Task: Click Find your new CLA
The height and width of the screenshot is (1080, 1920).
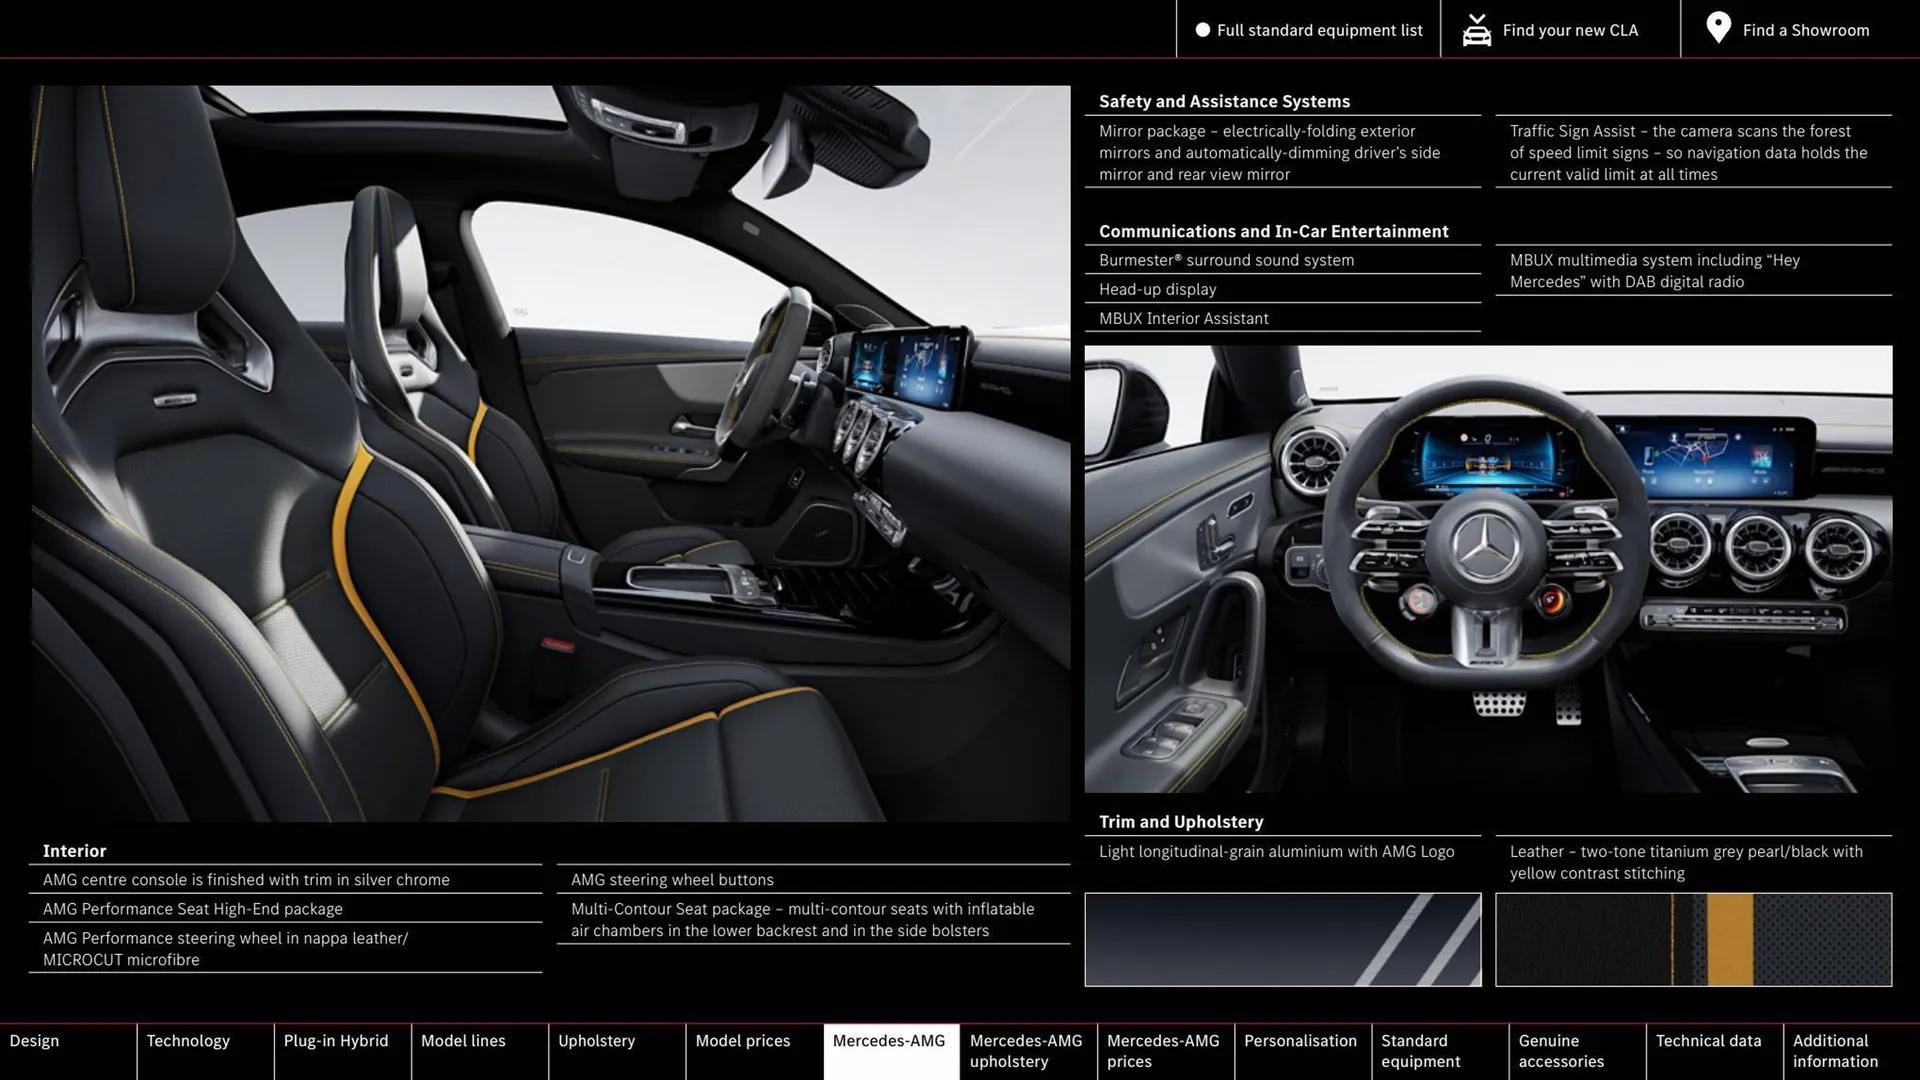Action: coord(1570,30)
